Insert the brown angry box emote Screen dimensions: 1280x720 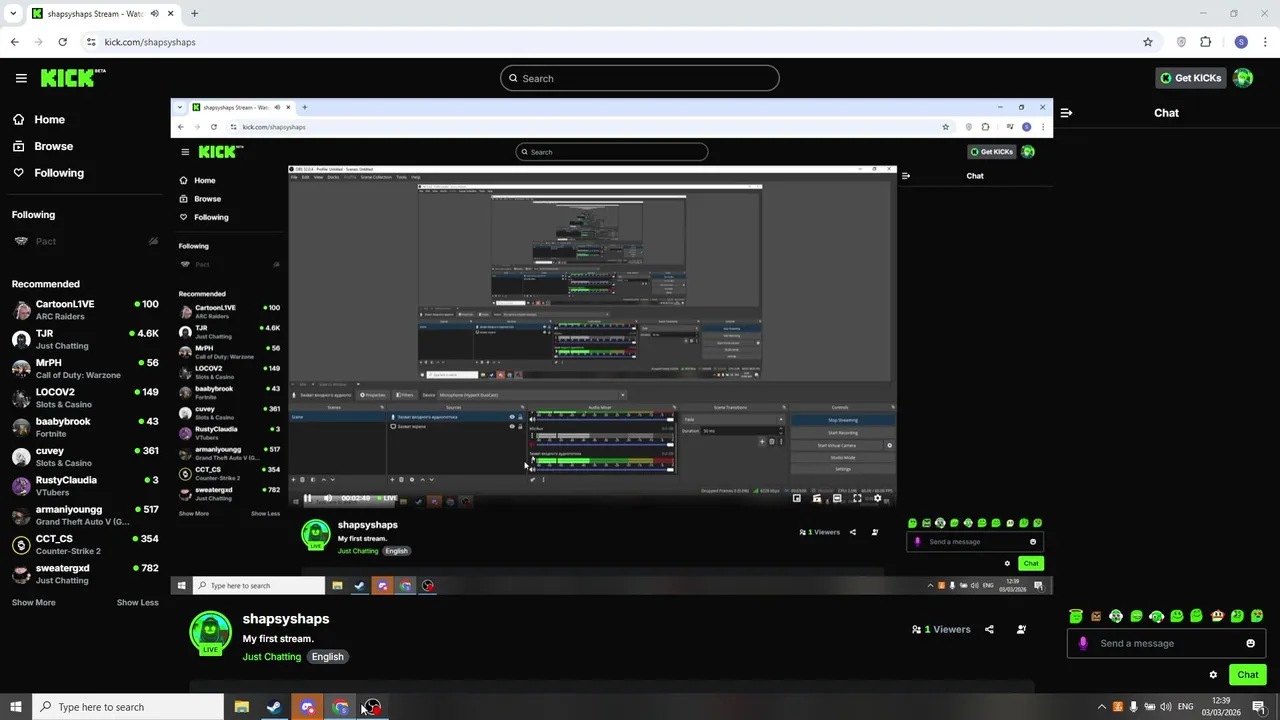pyautogui.click(x=1096, y=616)
